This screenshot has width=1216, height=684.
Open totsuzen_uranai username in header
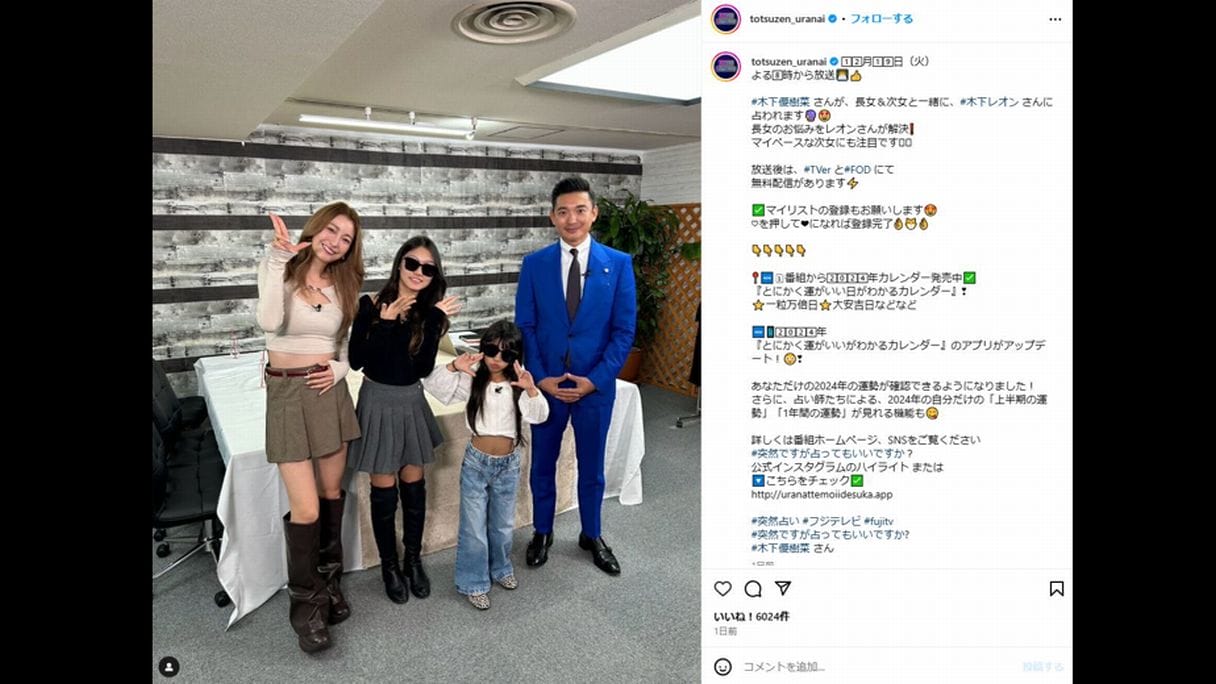tap(787, 19)
